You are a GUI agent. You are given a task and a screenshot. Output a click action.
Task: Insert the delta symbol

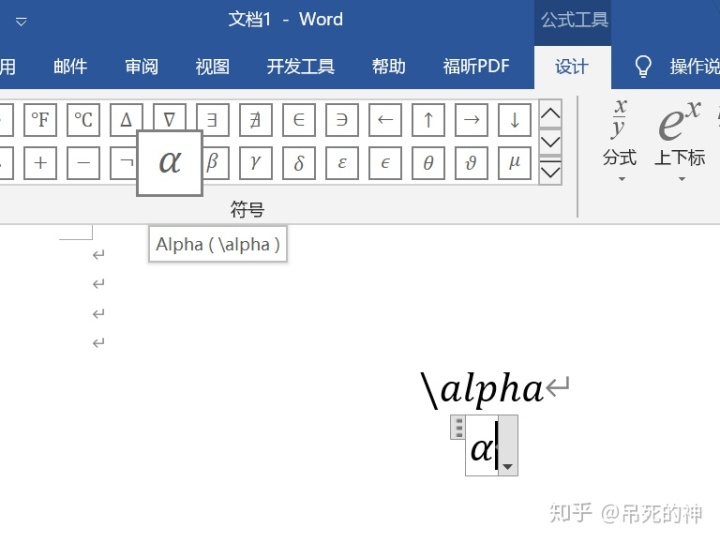[299, 163]
